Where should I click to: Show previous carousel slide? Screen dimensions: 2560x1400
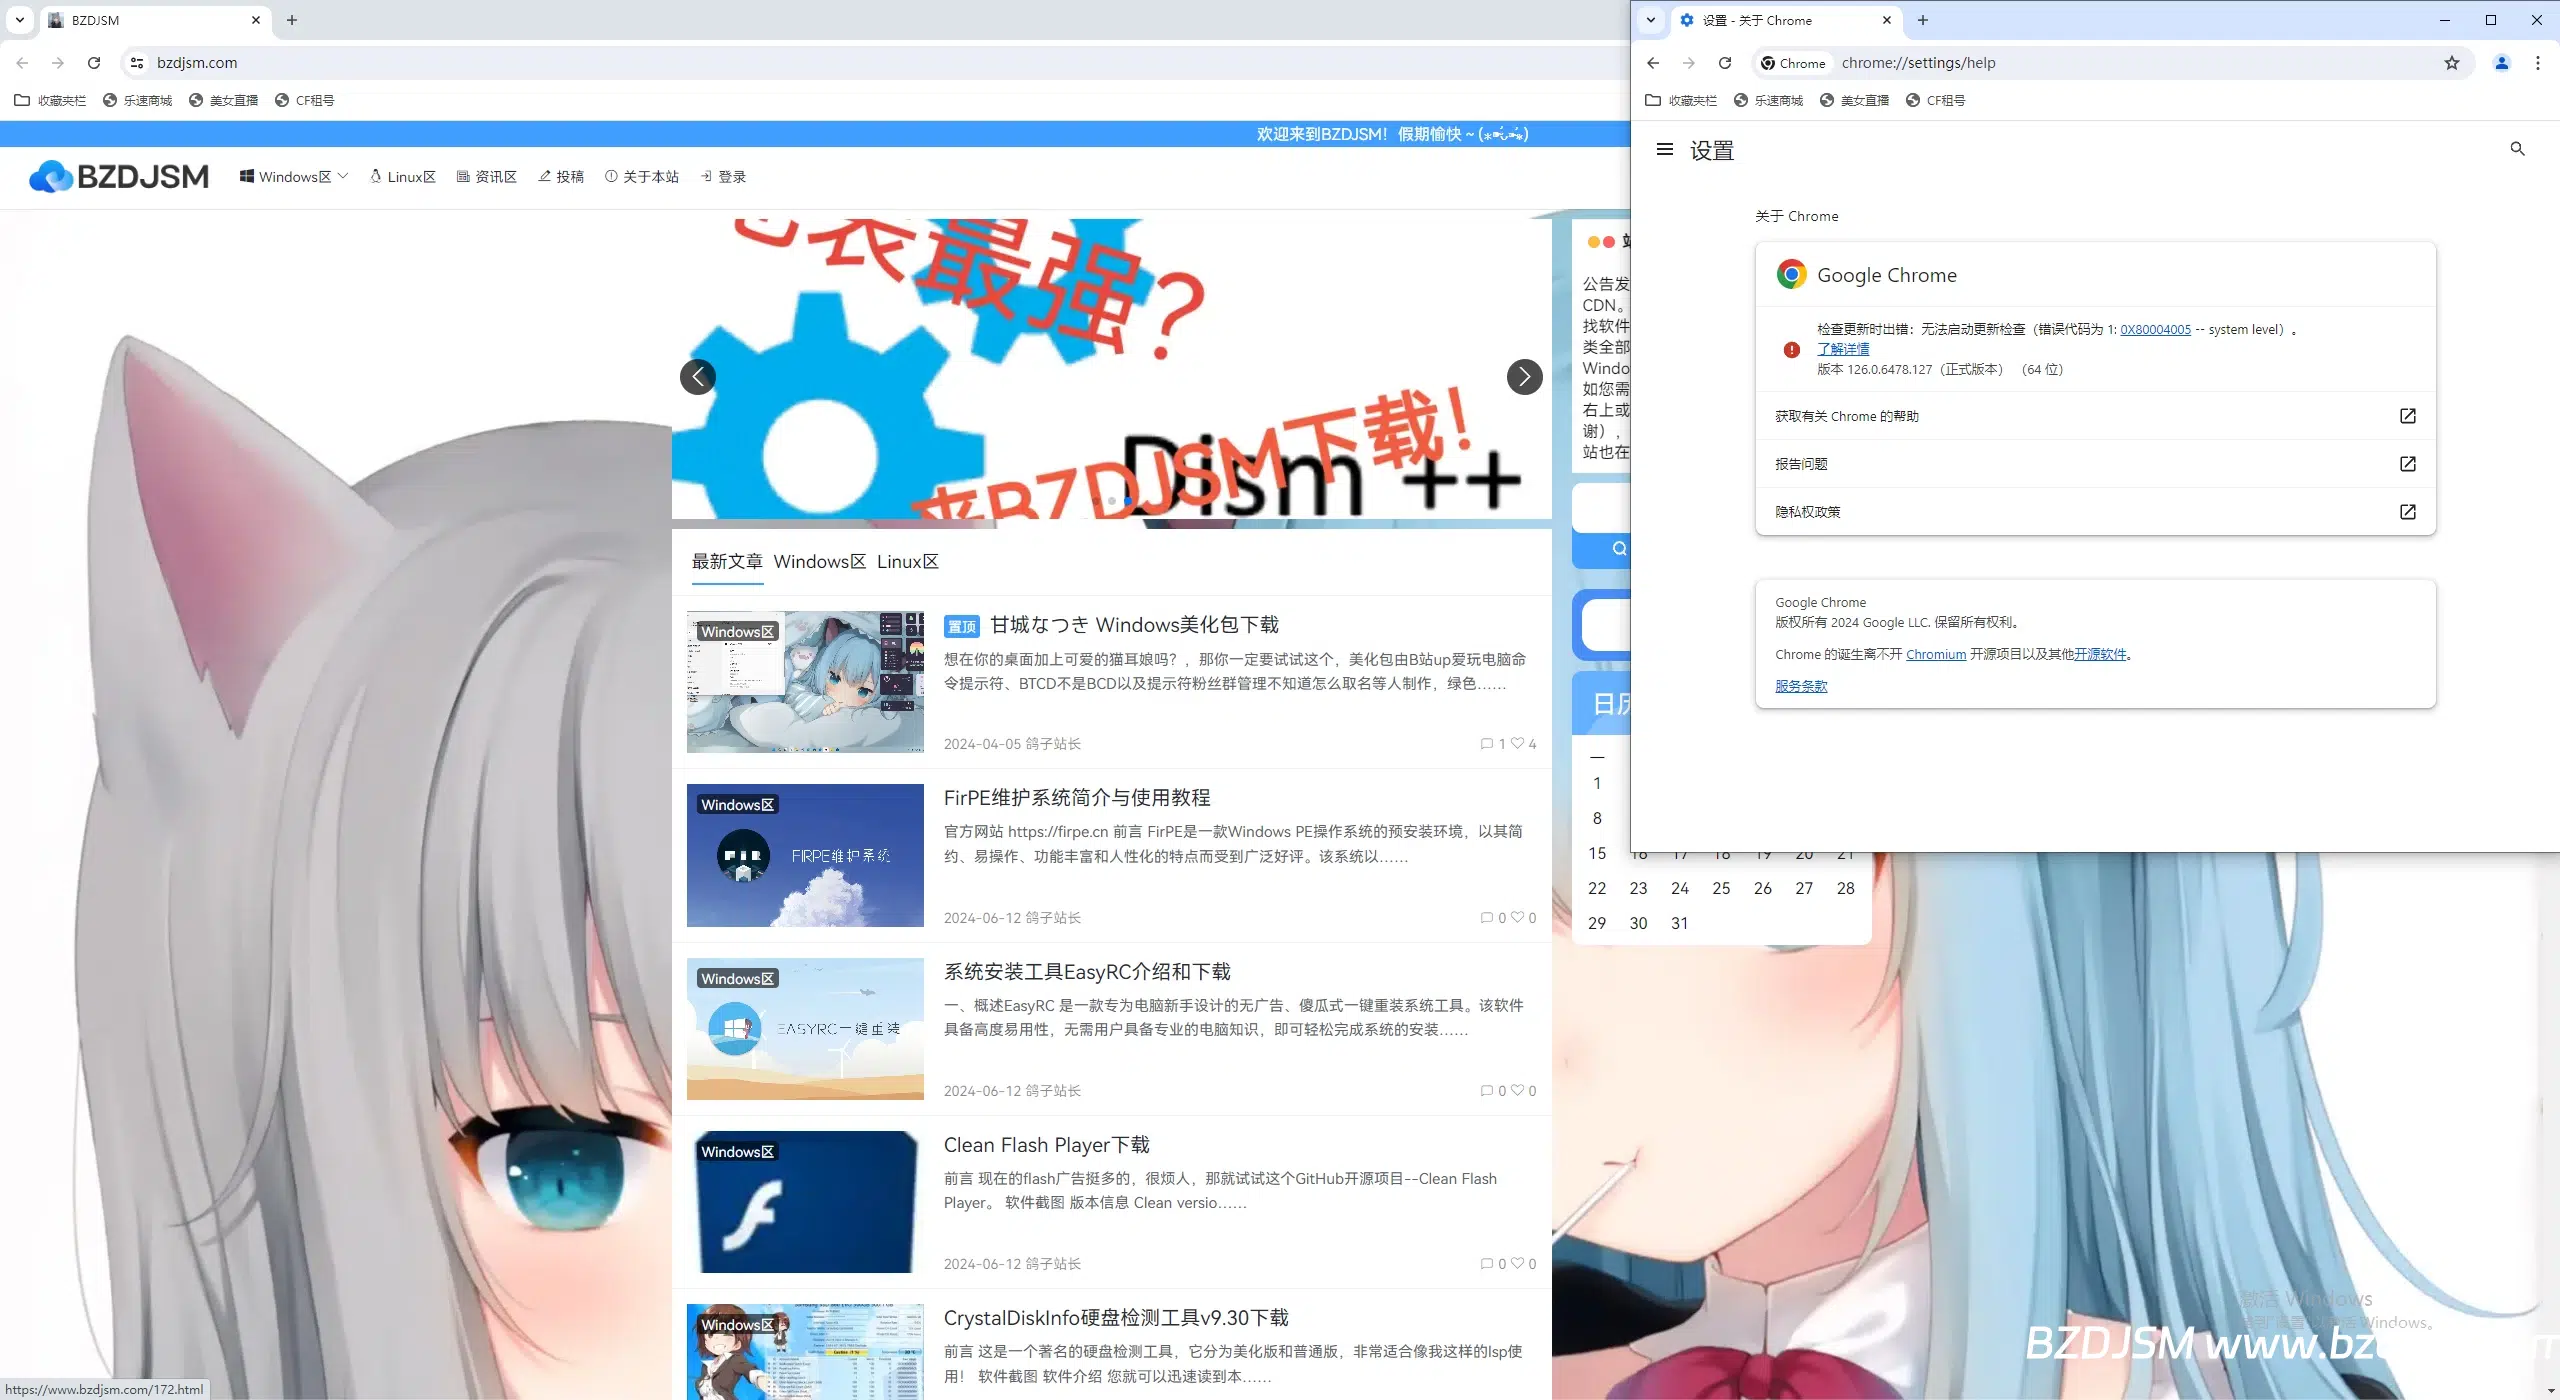(x=698, y=377)
